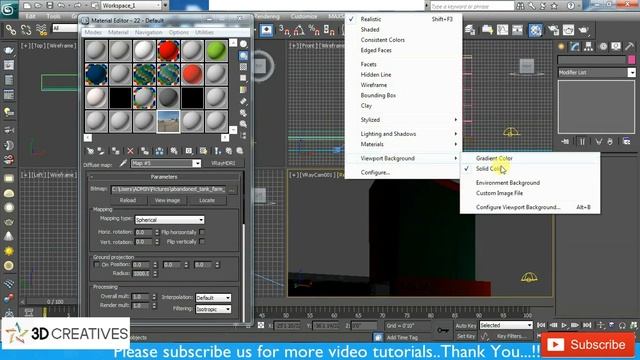Enable ground projection On checkbox
Viewport: 640px width, 360px height.
click(96, 264)
